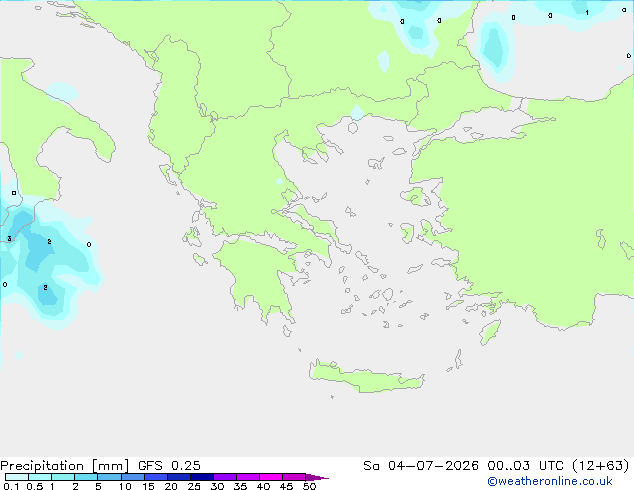Click the "GFS 0.25" model label
Viewport: 634px width, 490px height.
tap(169, 466)
